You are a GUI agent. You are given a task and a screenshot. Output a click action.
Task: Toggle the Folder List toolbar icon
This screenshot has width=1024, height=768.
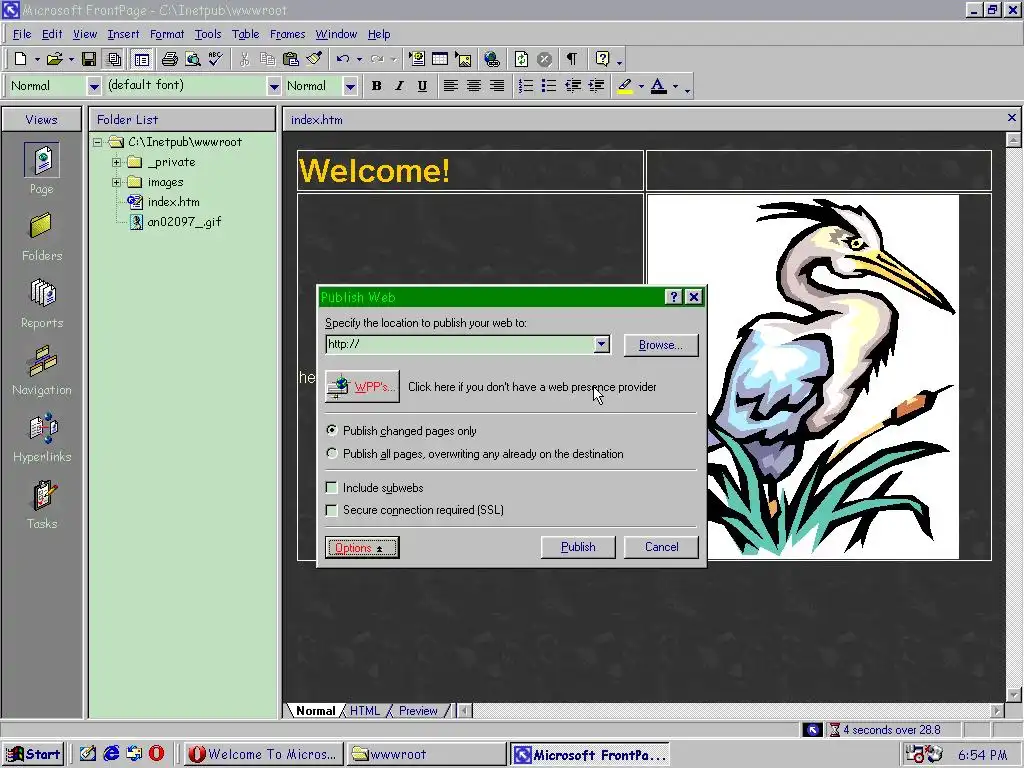click(x=141, y=59)
